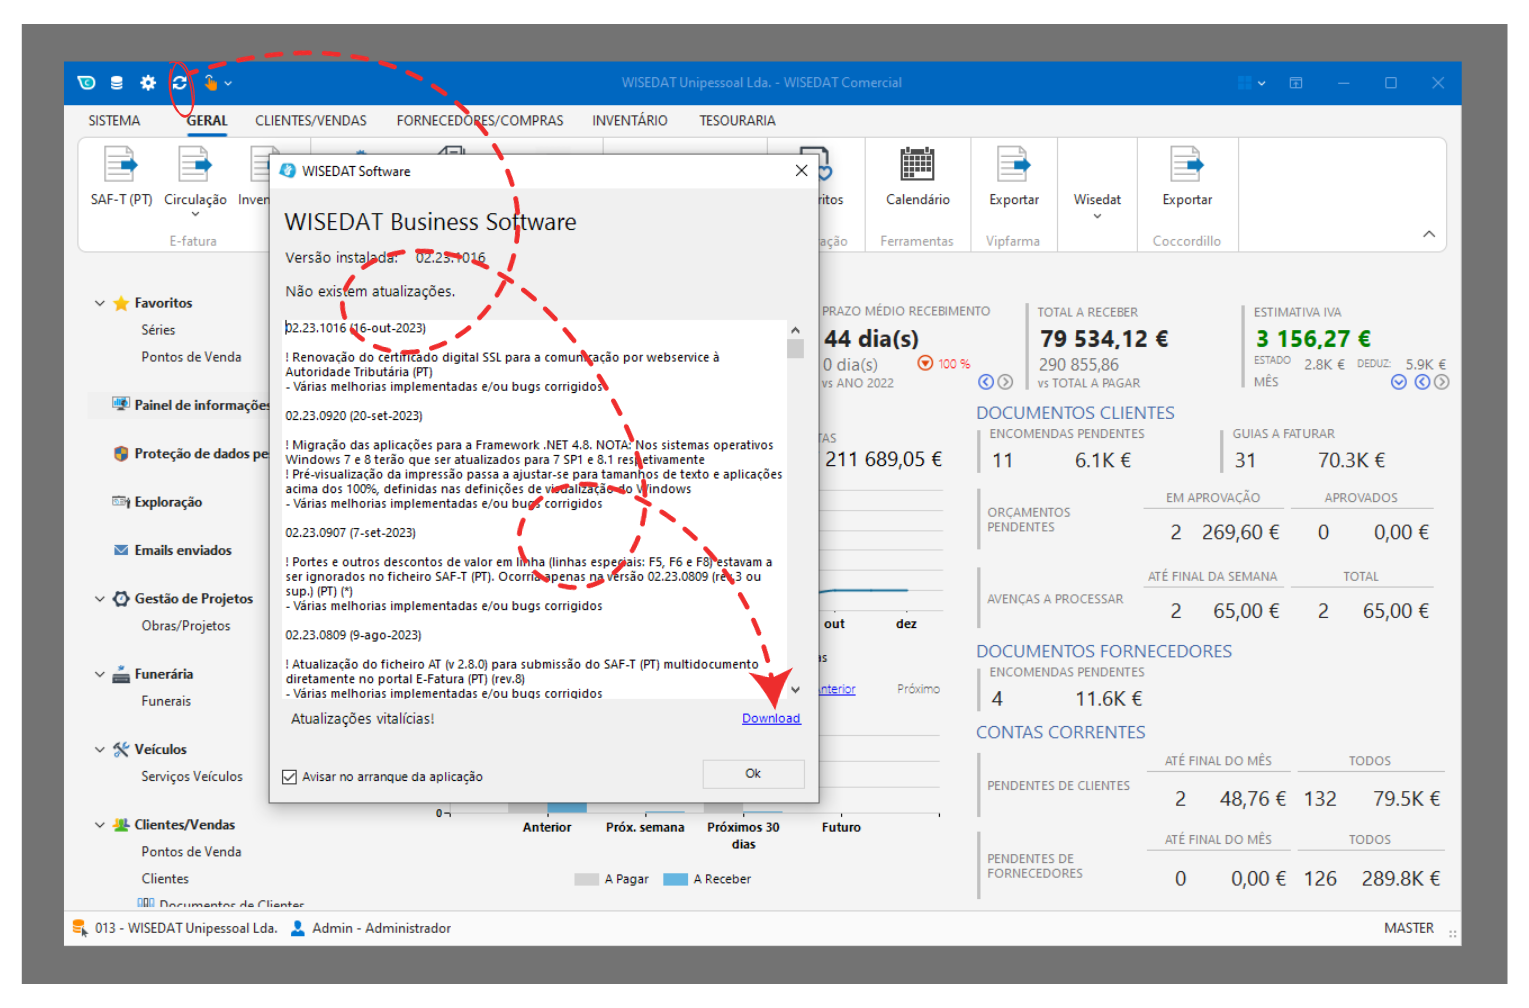Screen dimensions: 1529x1008
Task: Open settings gear in the title bar
Action: click(148, 83)
